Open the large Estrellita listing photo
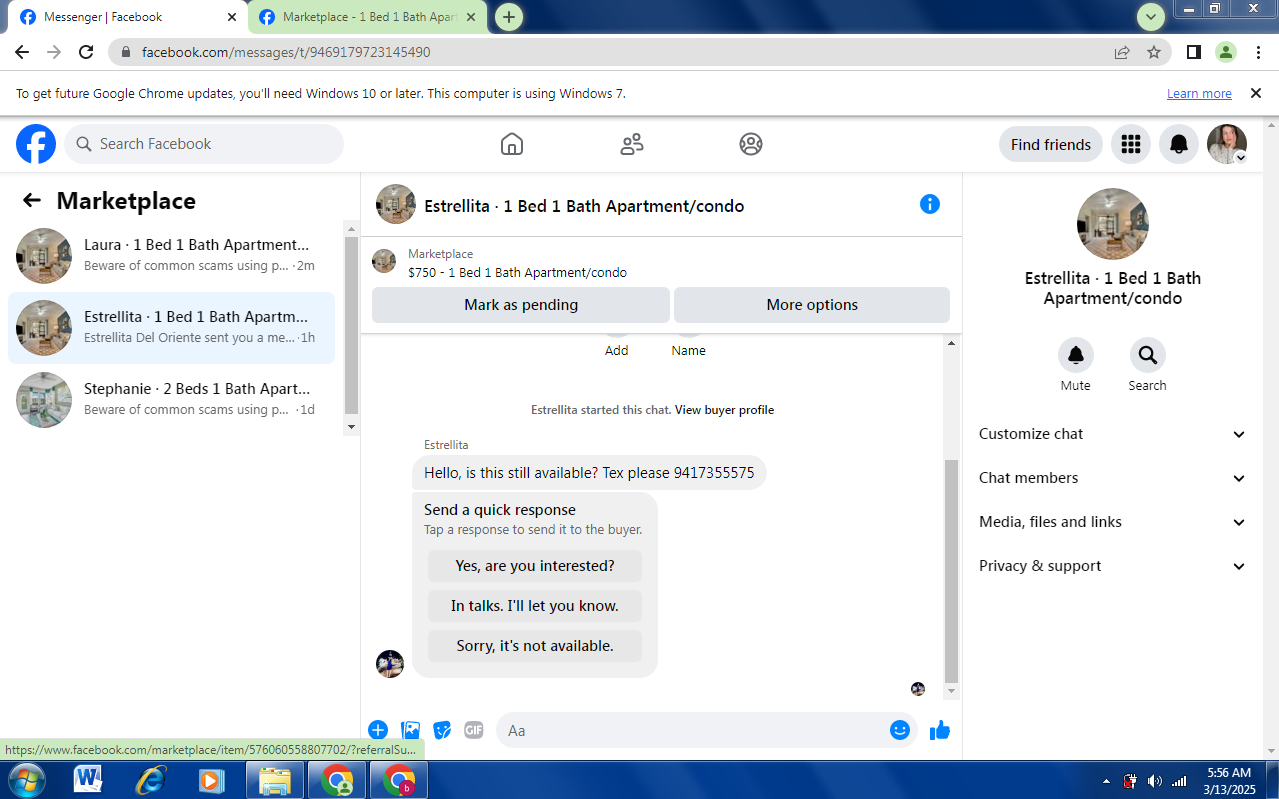The width and height of the screenshot is (1279, 799). 1113,224
